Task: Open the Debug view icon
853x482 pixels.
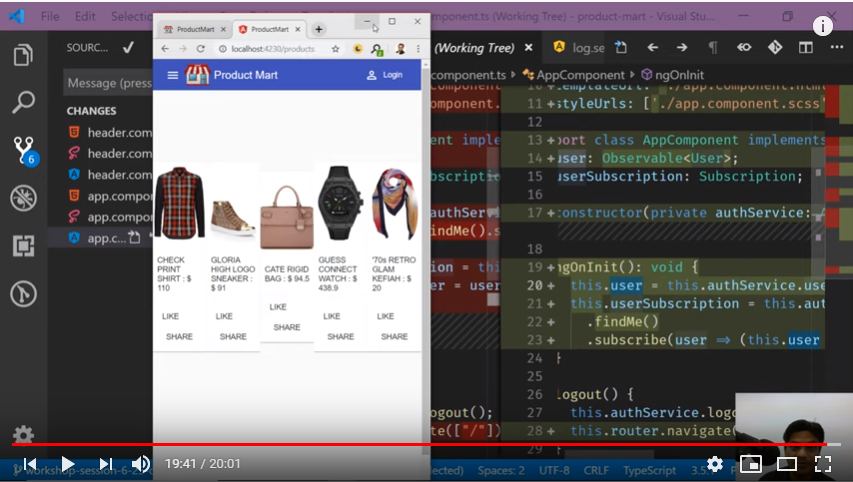Action: (23, 198)
